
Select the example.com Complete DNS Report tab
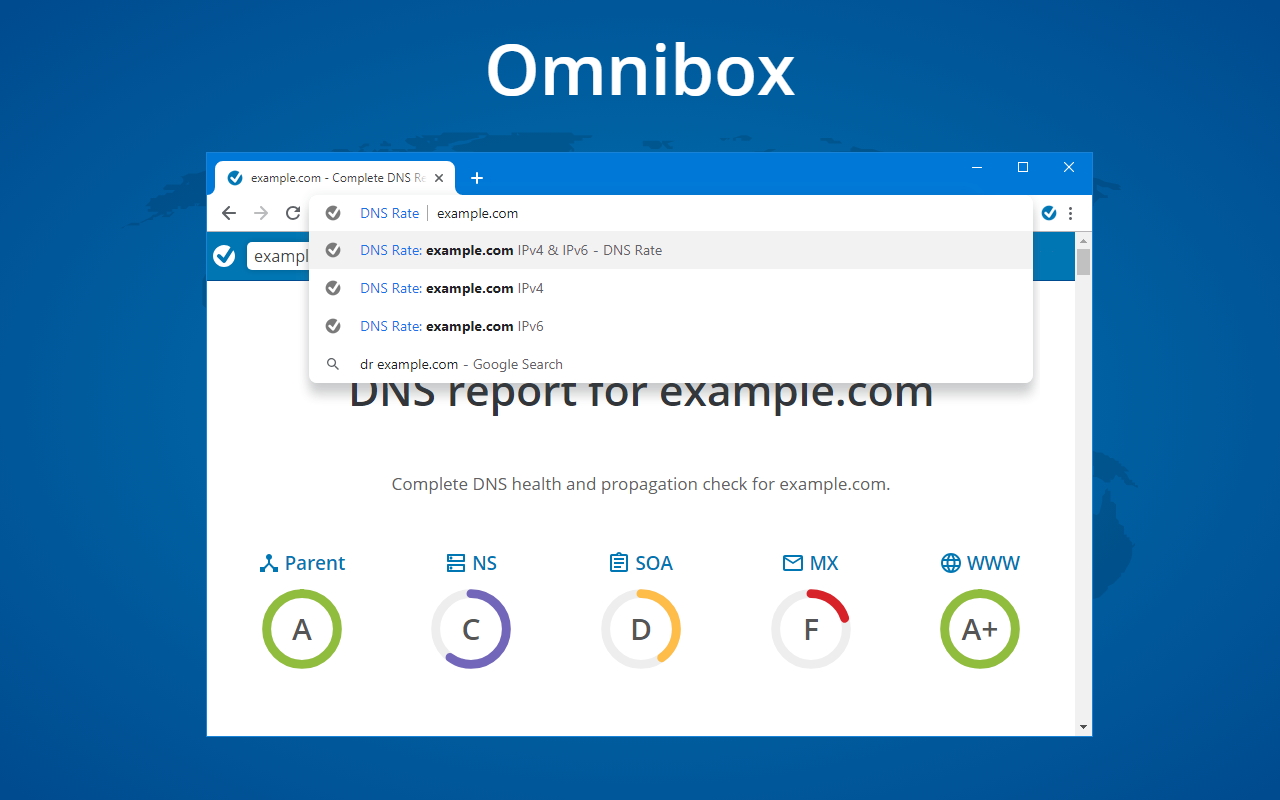335,178
